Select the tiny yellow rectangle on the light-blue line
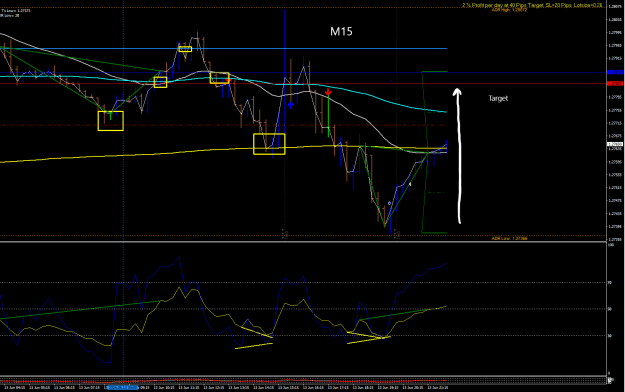The image size is (625, 392). coord(185,49)
